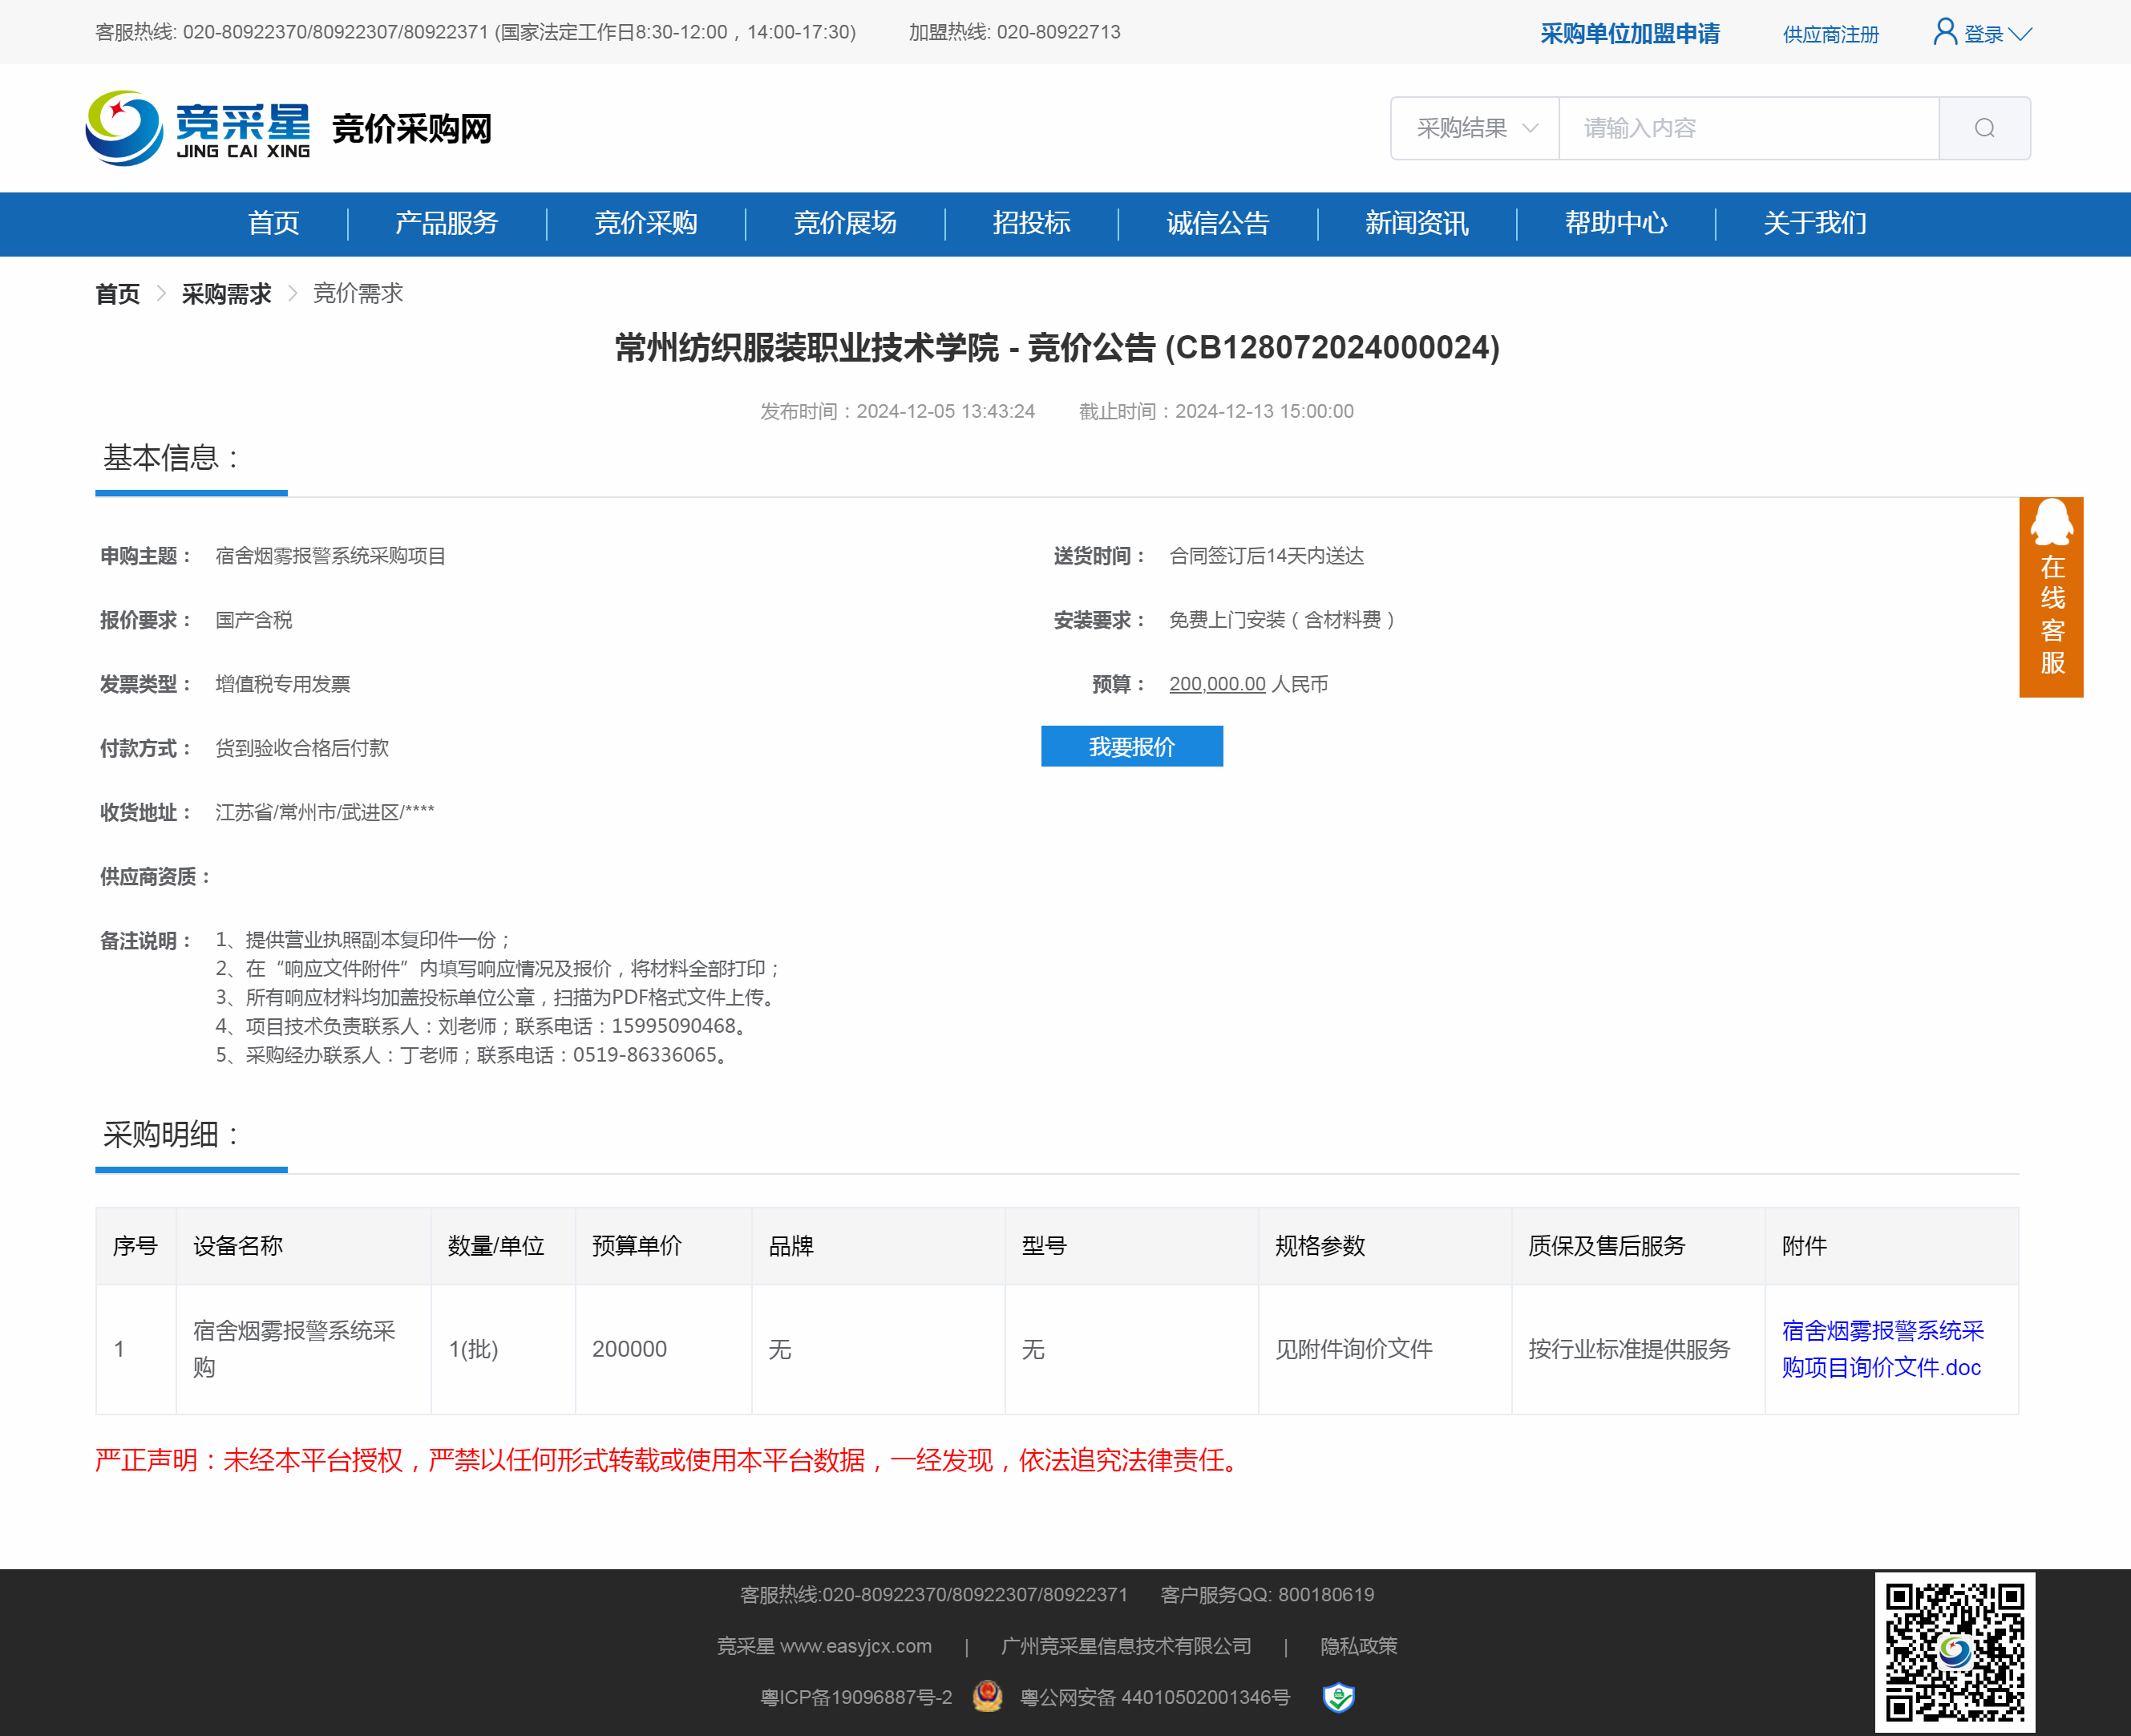Screen dimensions: 2131x1736
Task: Open the online customer service QQ widget
Action: pyautogui.click(x=2050, y=596)
